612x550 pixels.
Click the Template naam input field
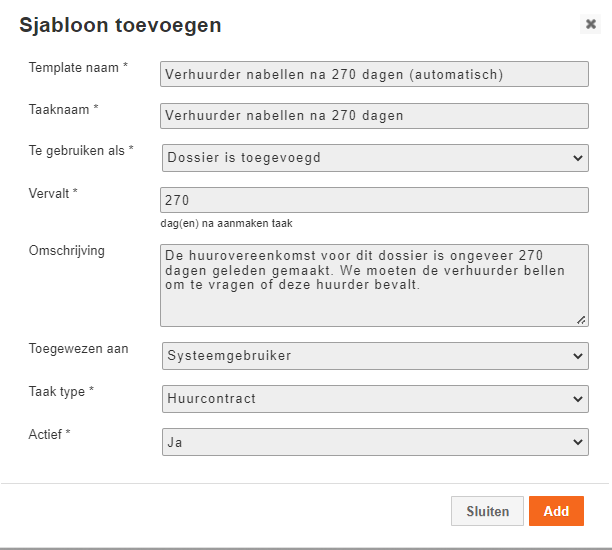pos(374,74)
